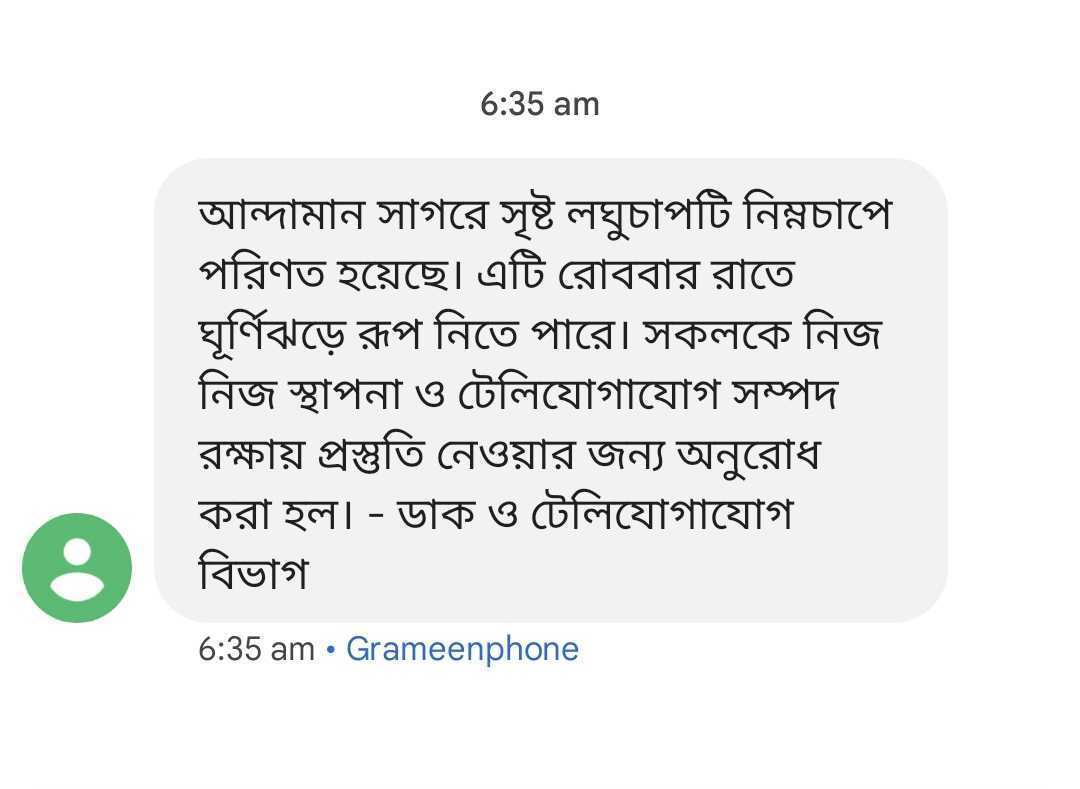The image size is (1080, 789).
Task: Click the 6:35 am header timestamp above the message
Action: pos(539,104)
